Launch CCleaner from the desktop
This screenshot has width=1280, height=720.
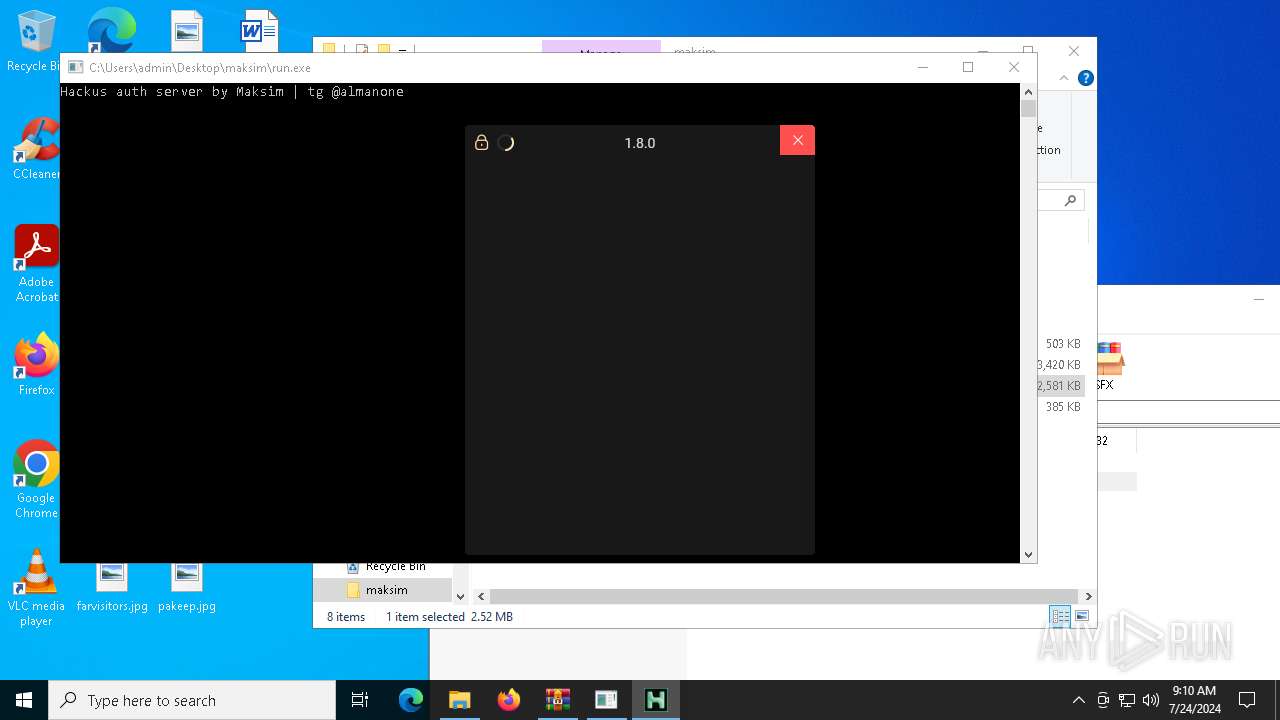point(36,148)
